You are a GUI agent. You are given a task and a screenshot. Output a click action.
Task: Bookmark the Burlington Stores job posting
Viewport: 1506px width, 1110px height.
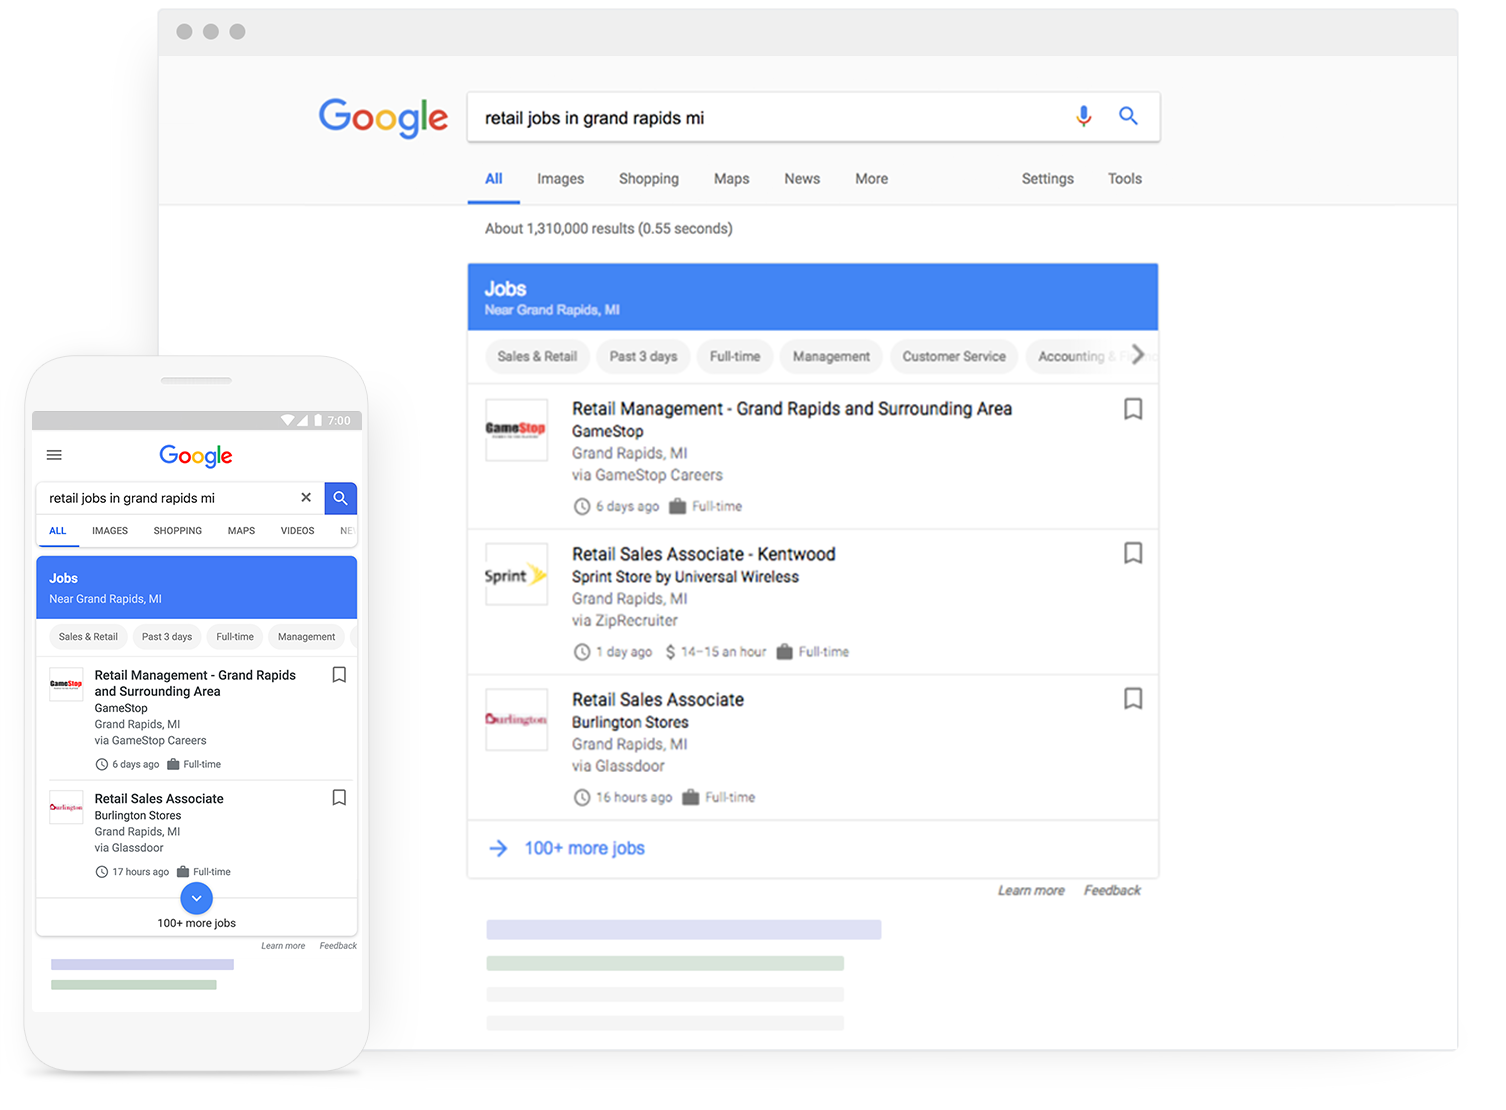(1133, 699)
